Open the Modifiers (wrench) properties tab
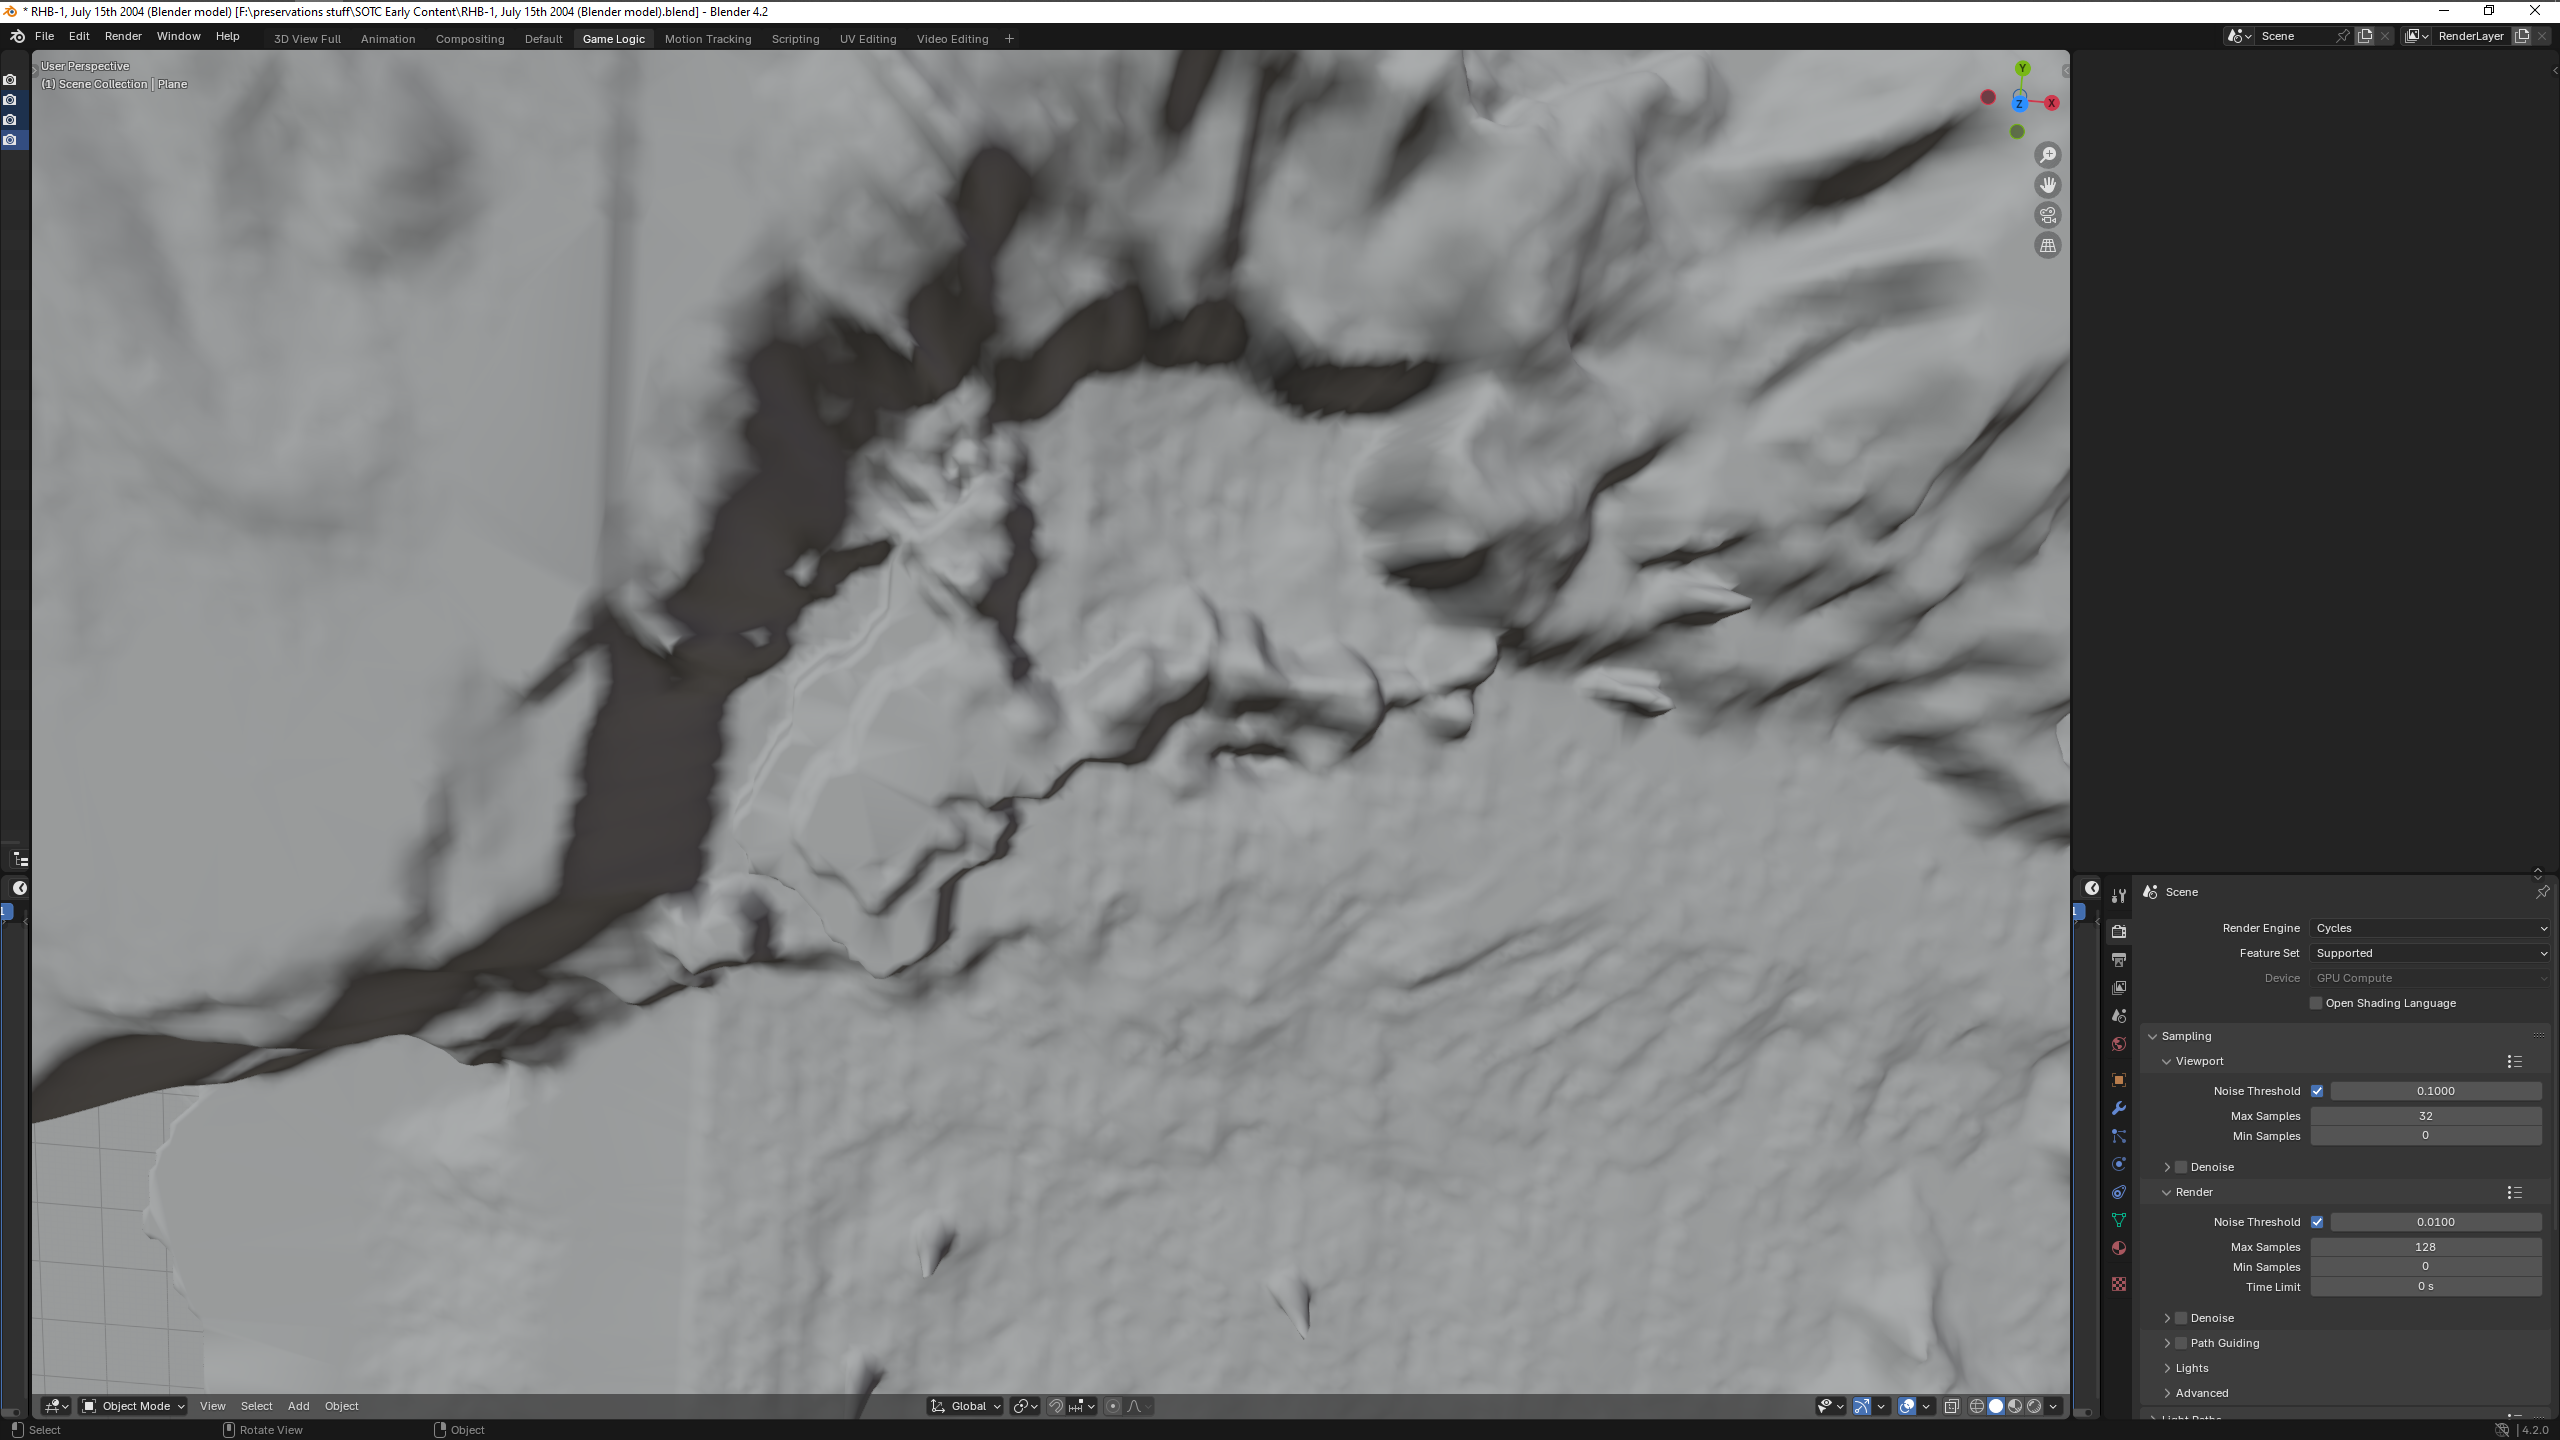2560x1440 pixels. click(x=2118, y=1108)
